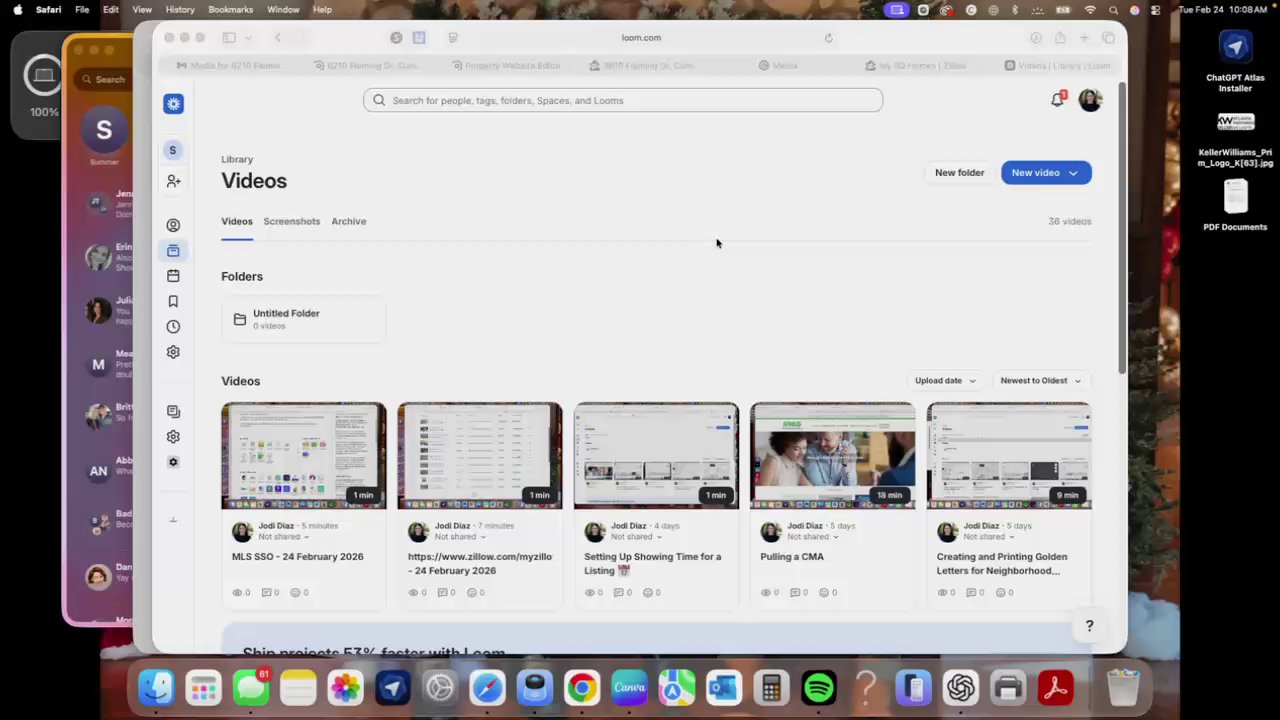Viewport: 1280px width, 720px height.
Task: Open the clock history icon in sidebar
Action: (x=173, y=326)
